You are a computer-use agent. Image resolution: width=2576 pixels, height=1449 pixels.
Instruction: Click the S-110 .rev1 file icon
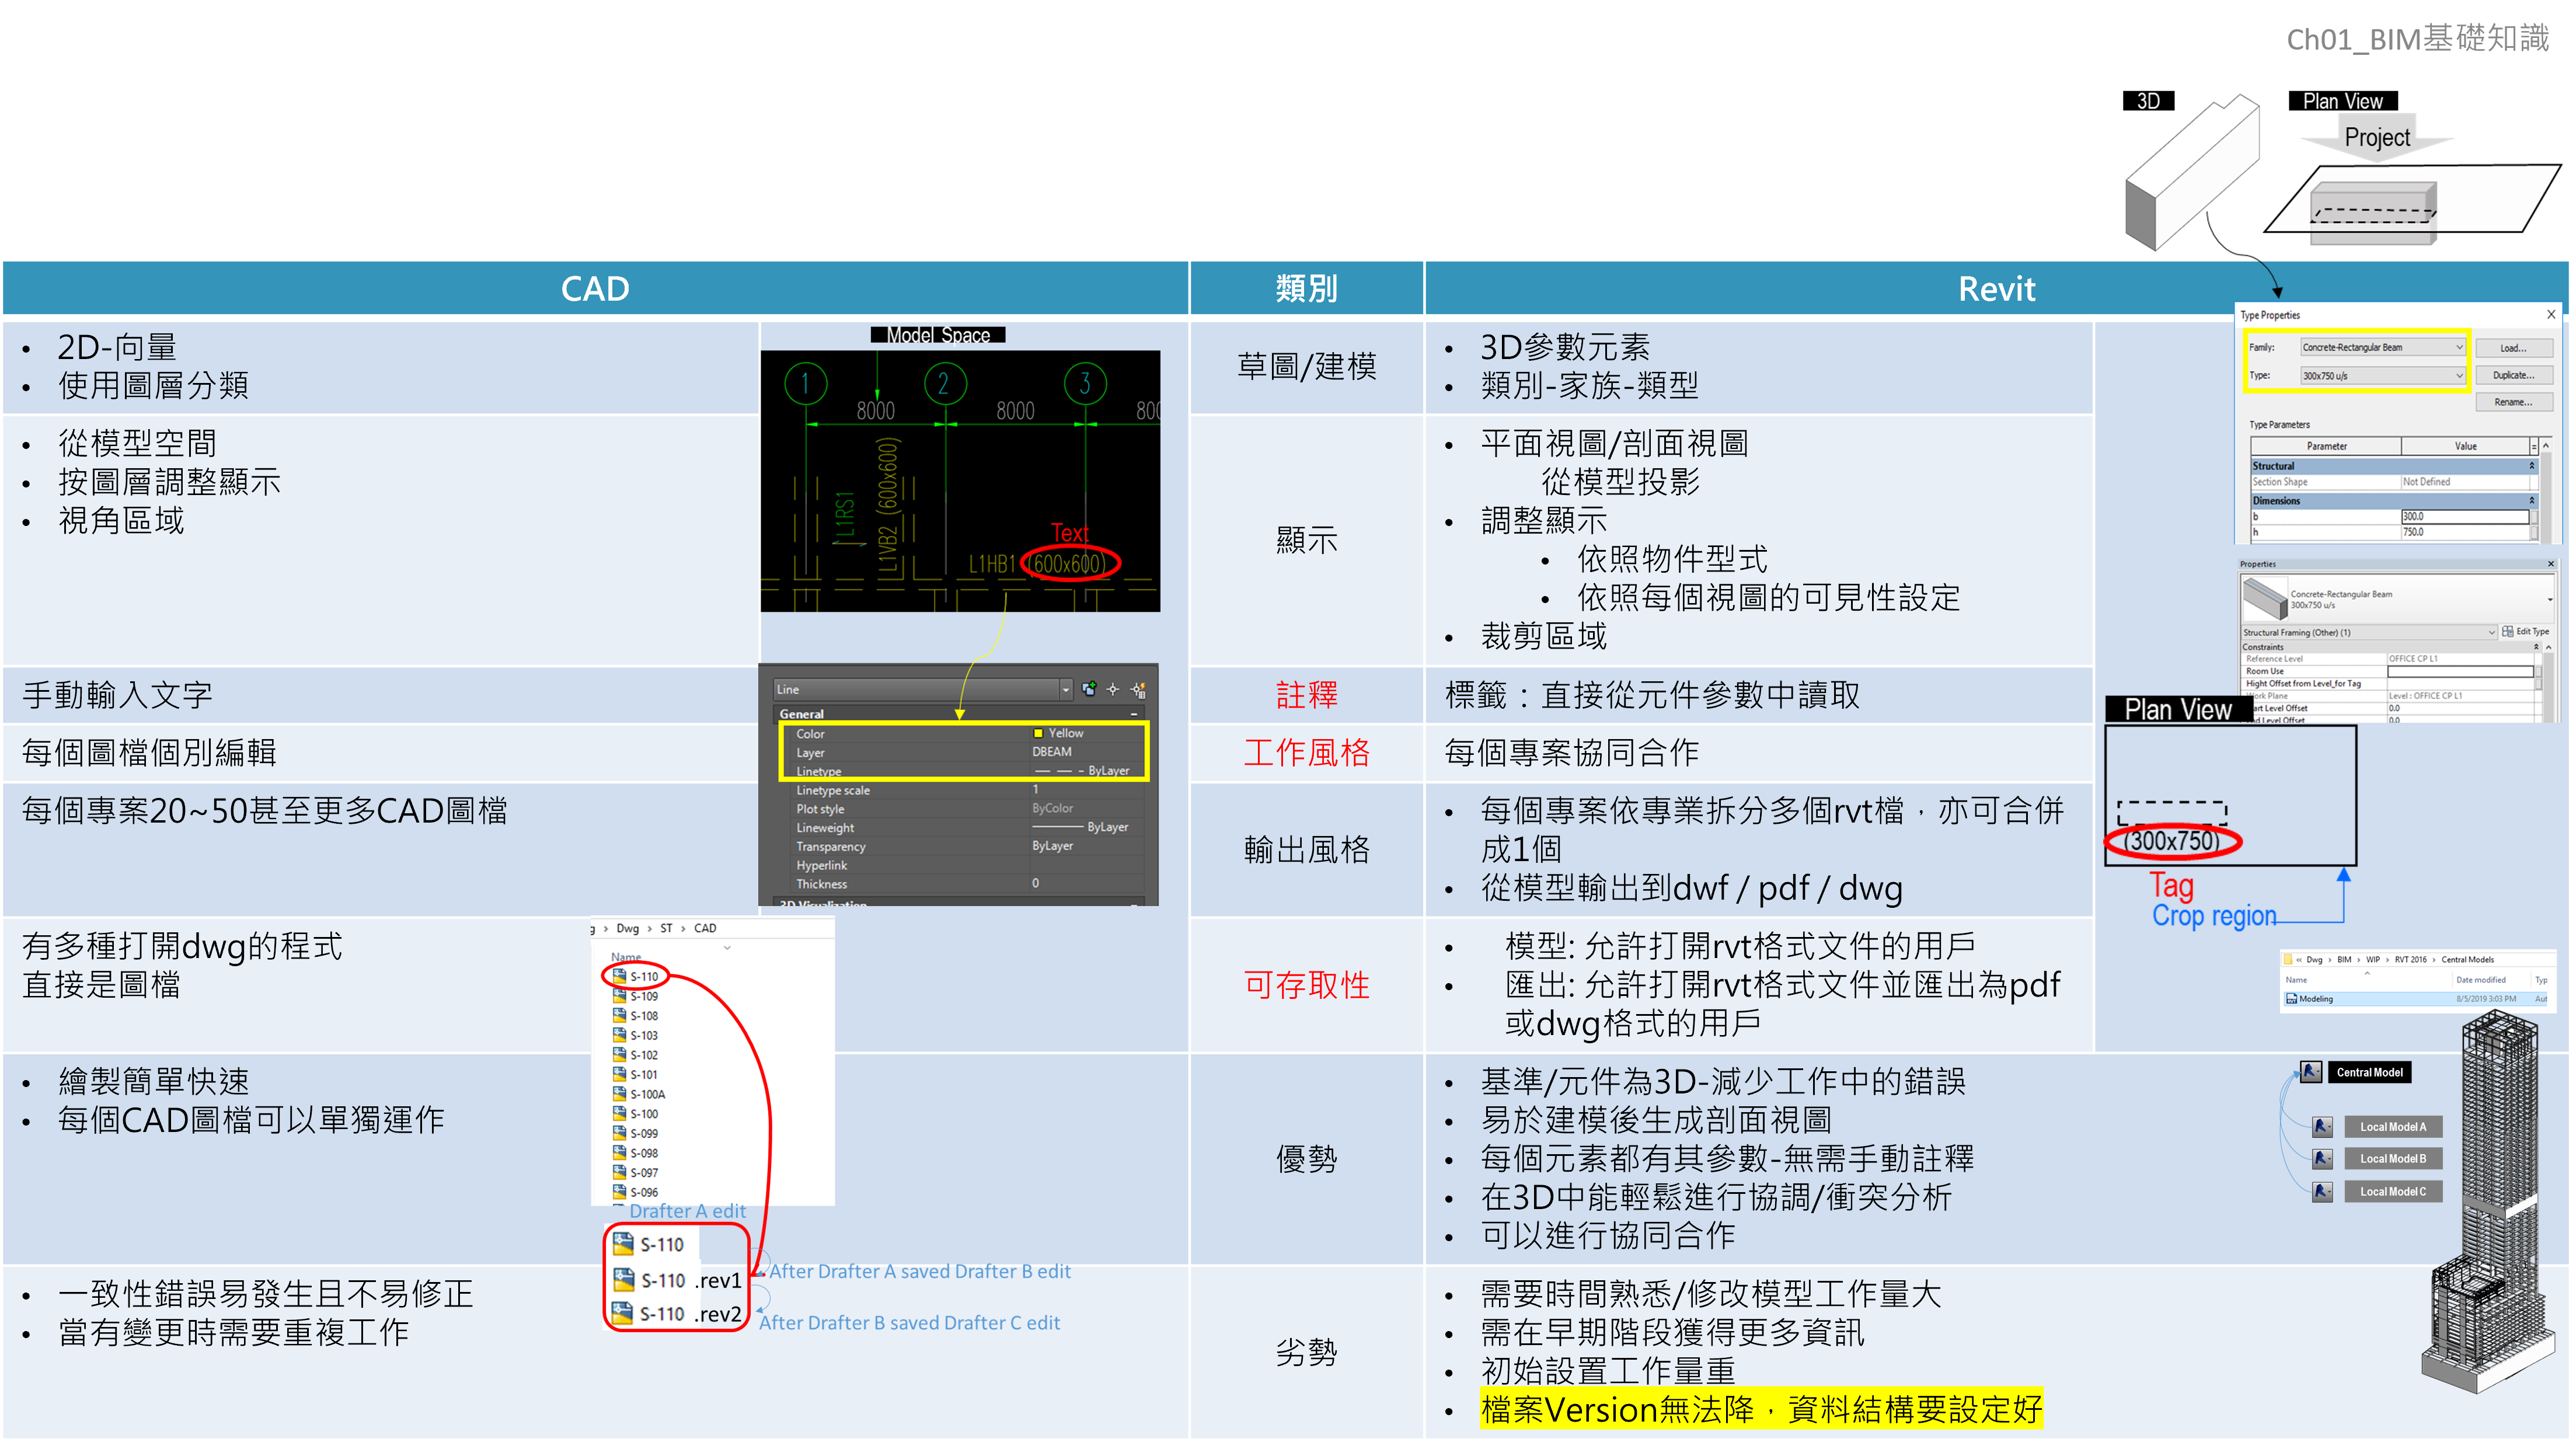(x=624, y=1280)
